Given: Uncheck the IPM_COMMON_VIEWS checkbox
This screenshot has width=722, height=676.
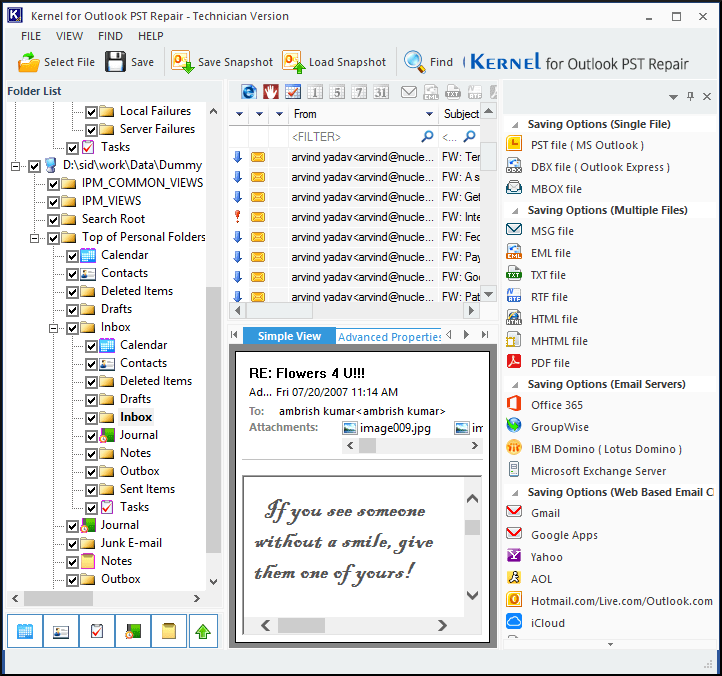Looking at the screenshot, I should 53,183.
